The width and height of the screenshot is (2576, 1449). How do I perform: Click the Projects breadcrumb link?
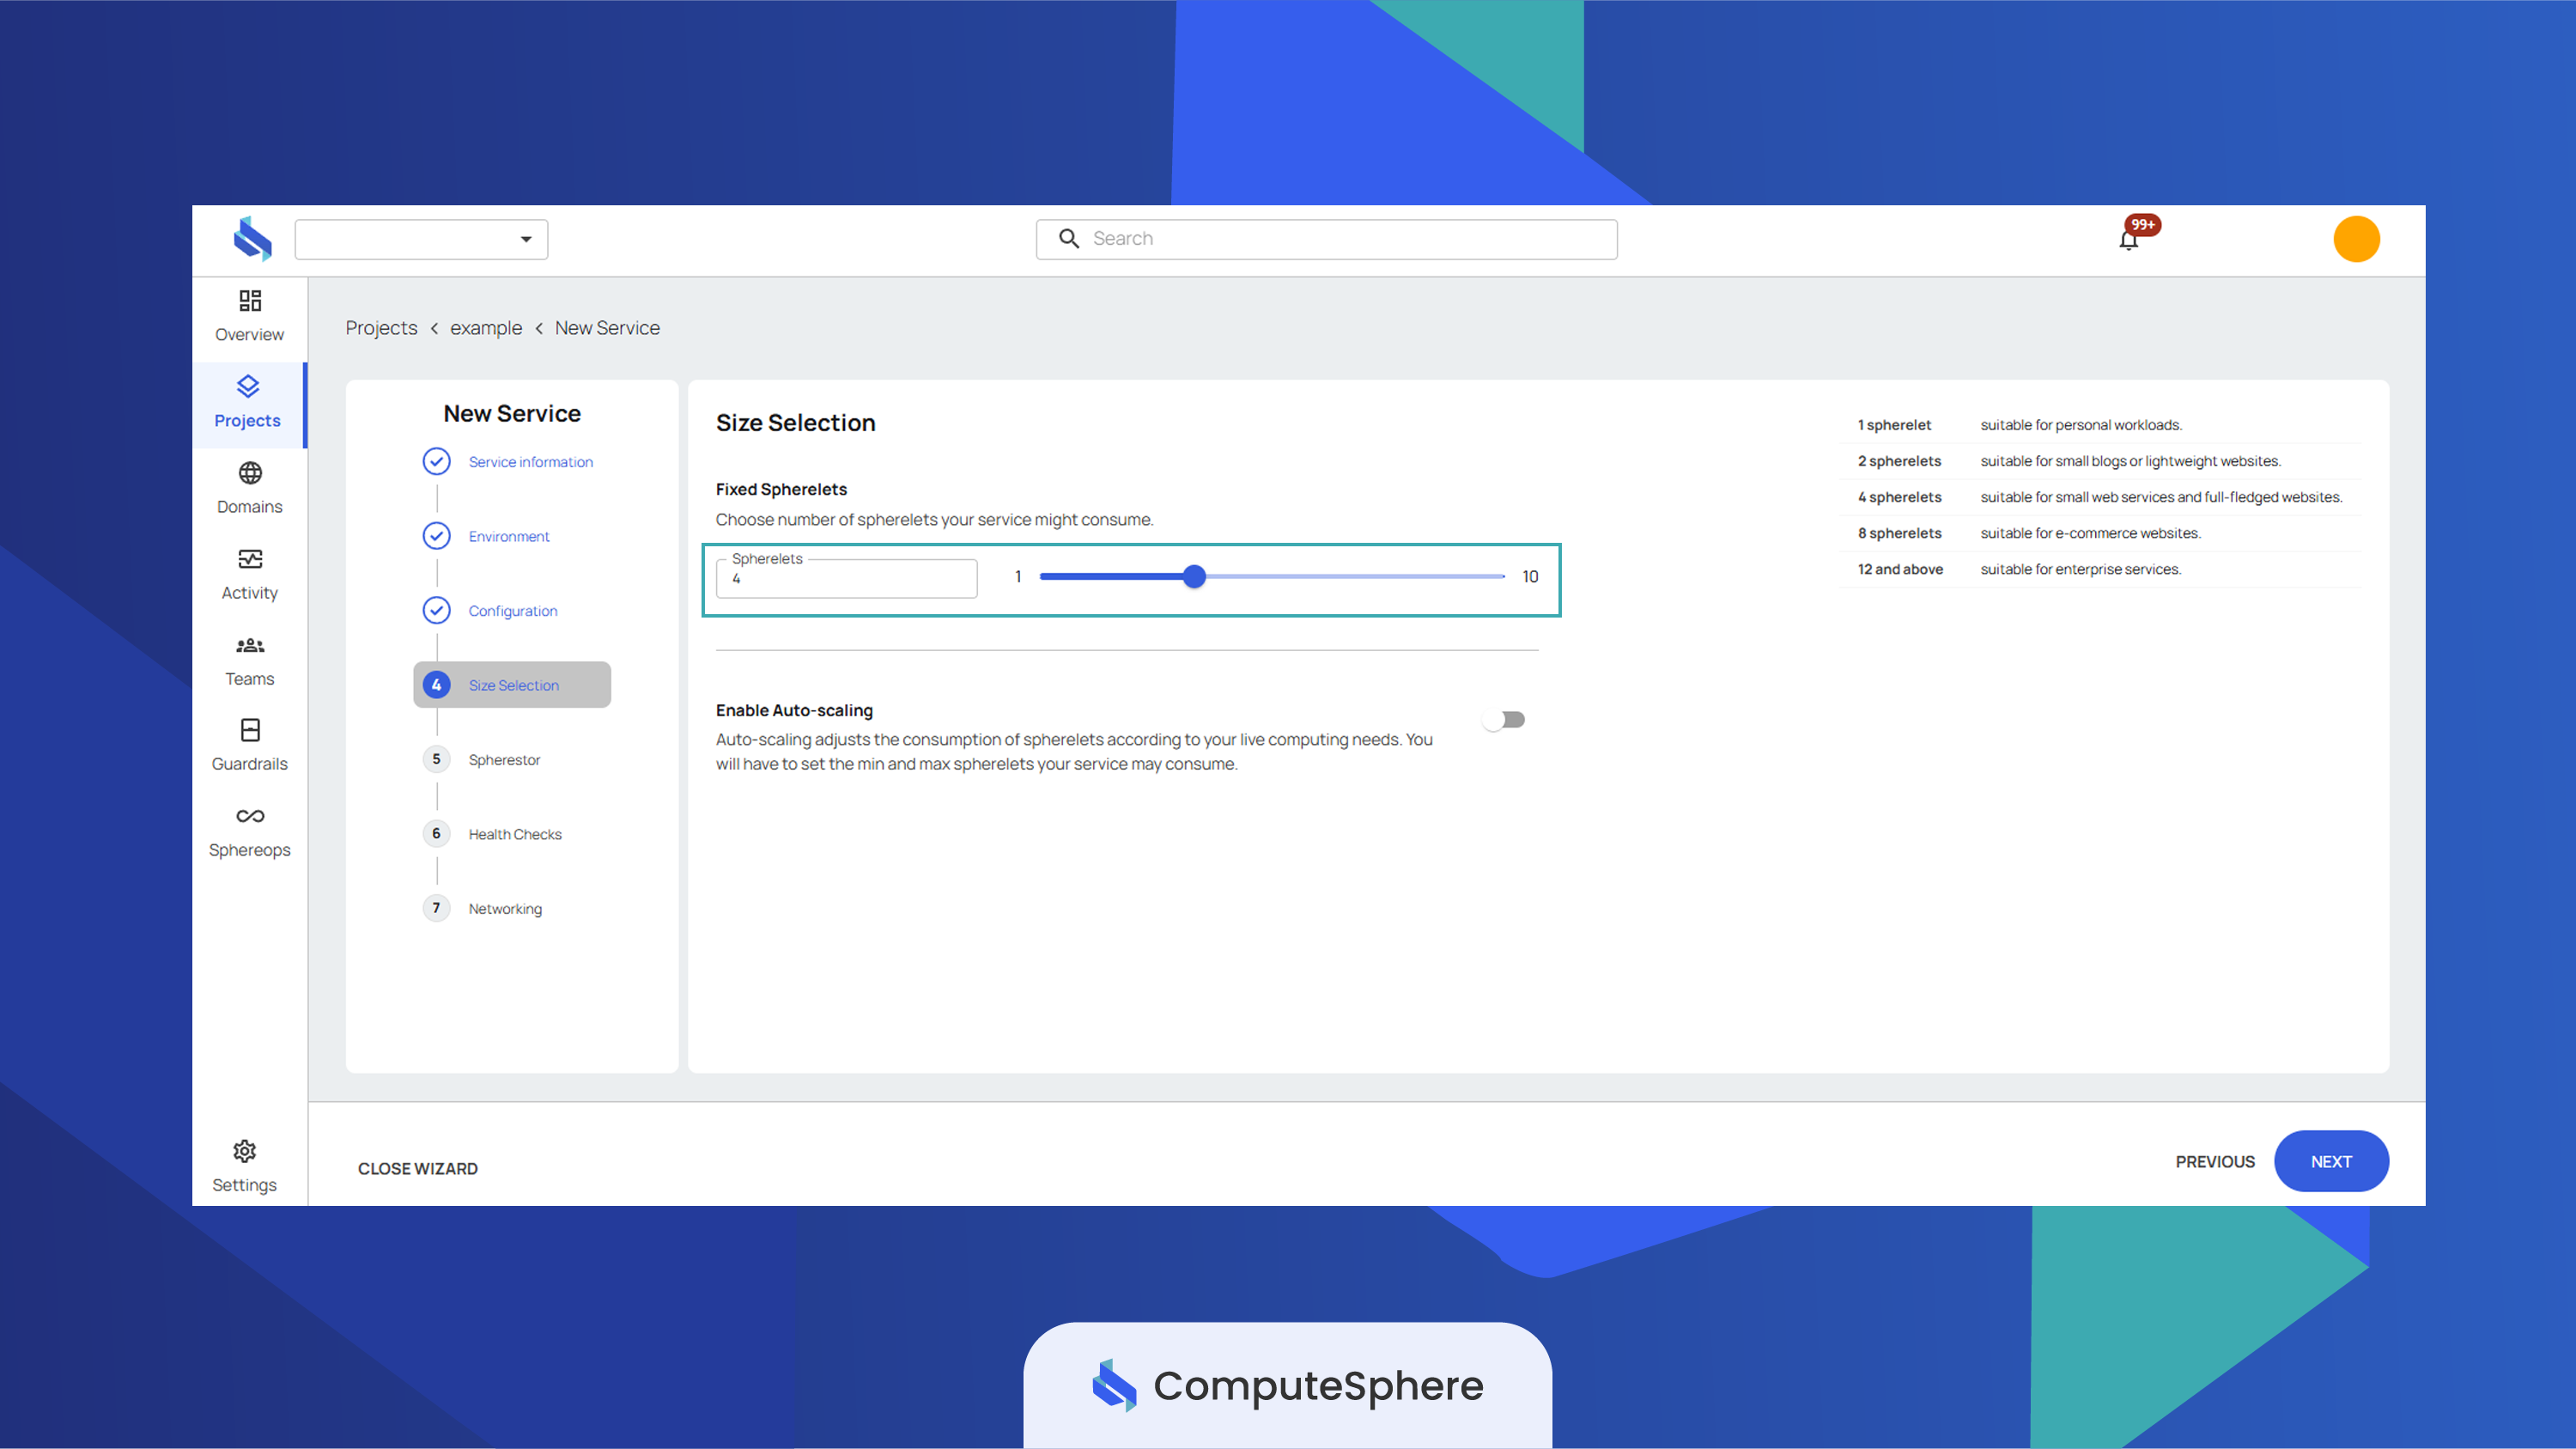tap(381, 328)
